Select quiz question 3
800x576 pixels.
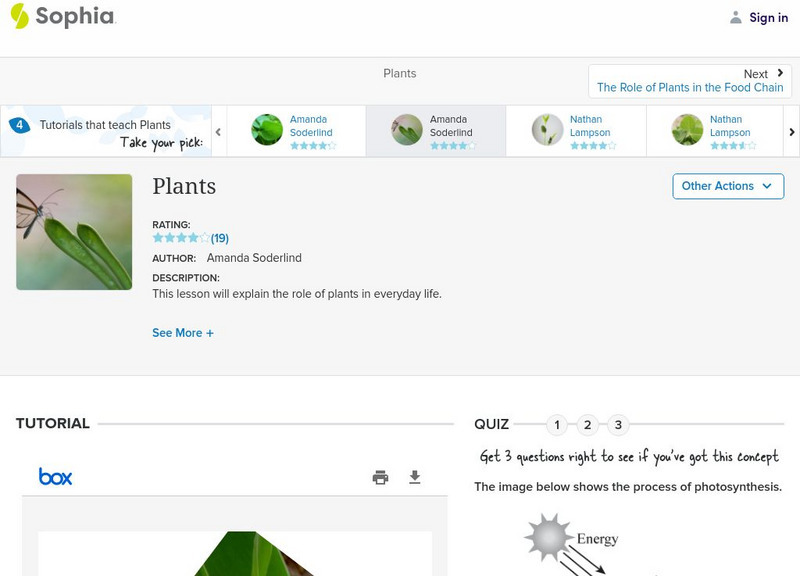pos(618,425)
